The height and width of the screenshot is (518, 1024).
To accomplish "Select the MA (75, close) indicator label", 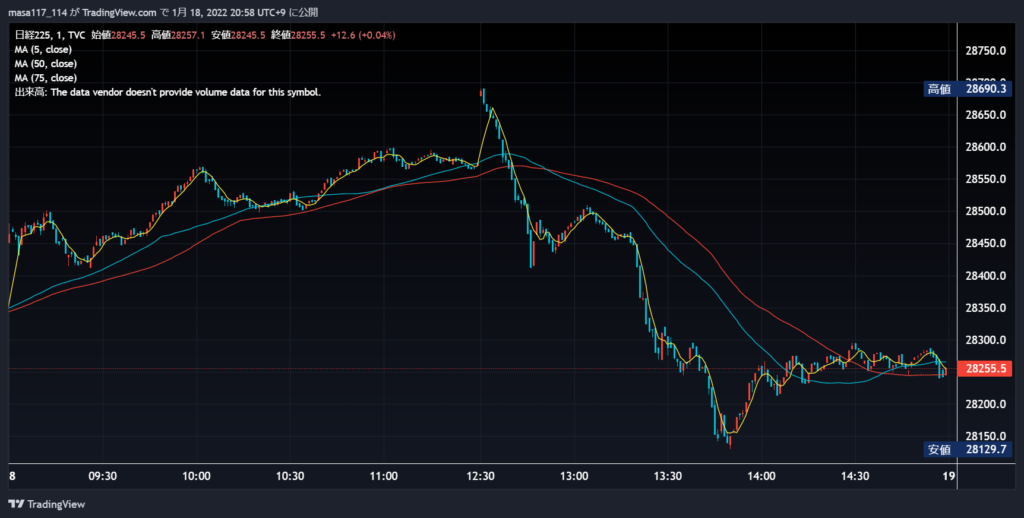I will click(x=46, y=78).
